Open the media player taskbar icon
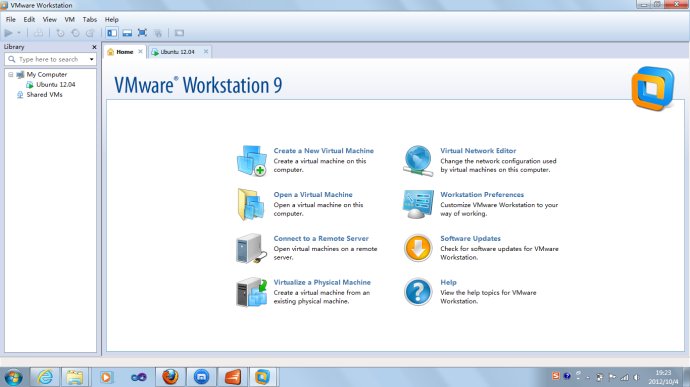The image size is (690, 387). (106, 377)
